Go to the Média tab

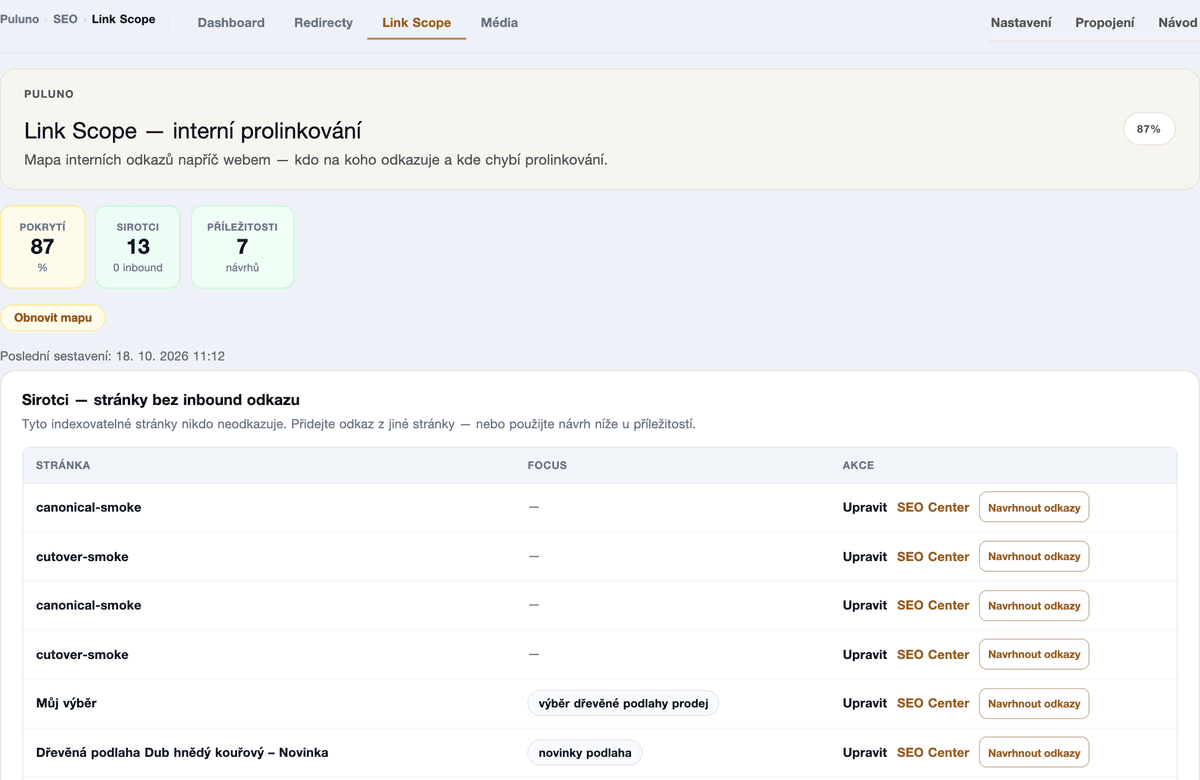click(499, 22)
